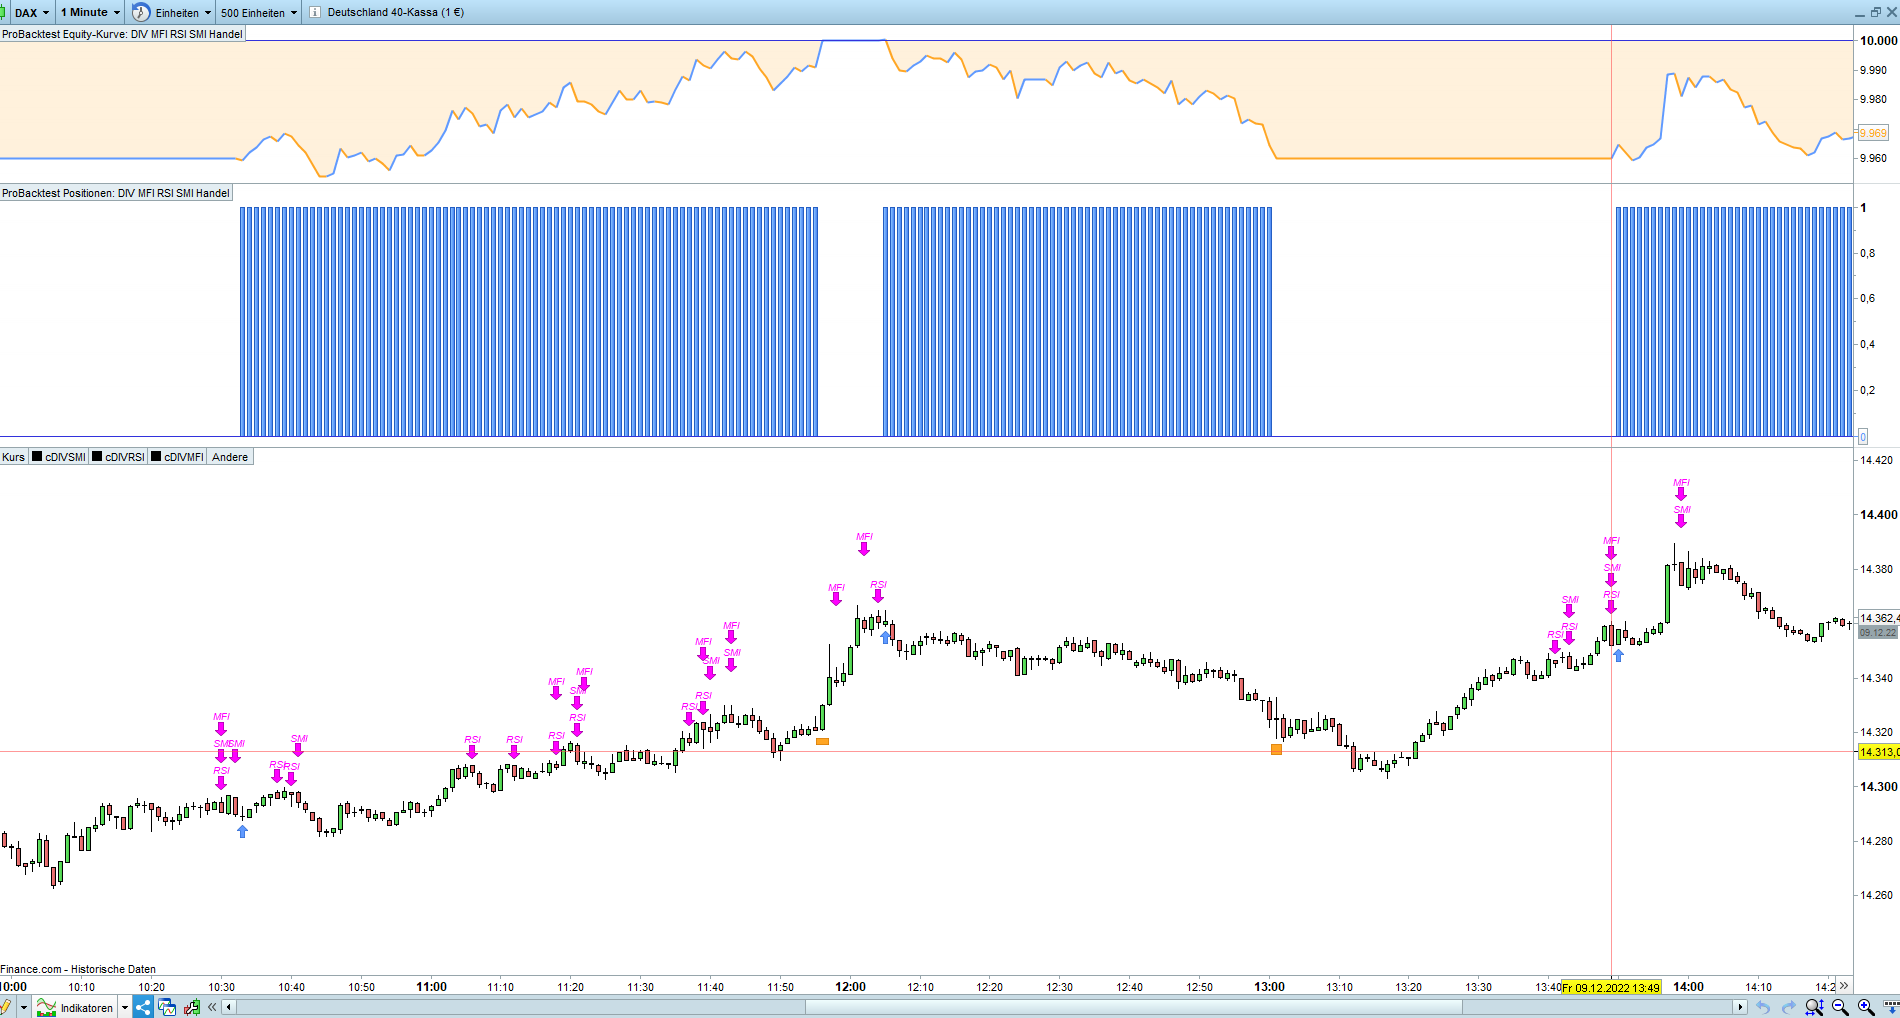The width and height of the screenshot is (1900, 1018).
Task: Click the pencil drawing tool icon
Action: tap(6, 1007)
